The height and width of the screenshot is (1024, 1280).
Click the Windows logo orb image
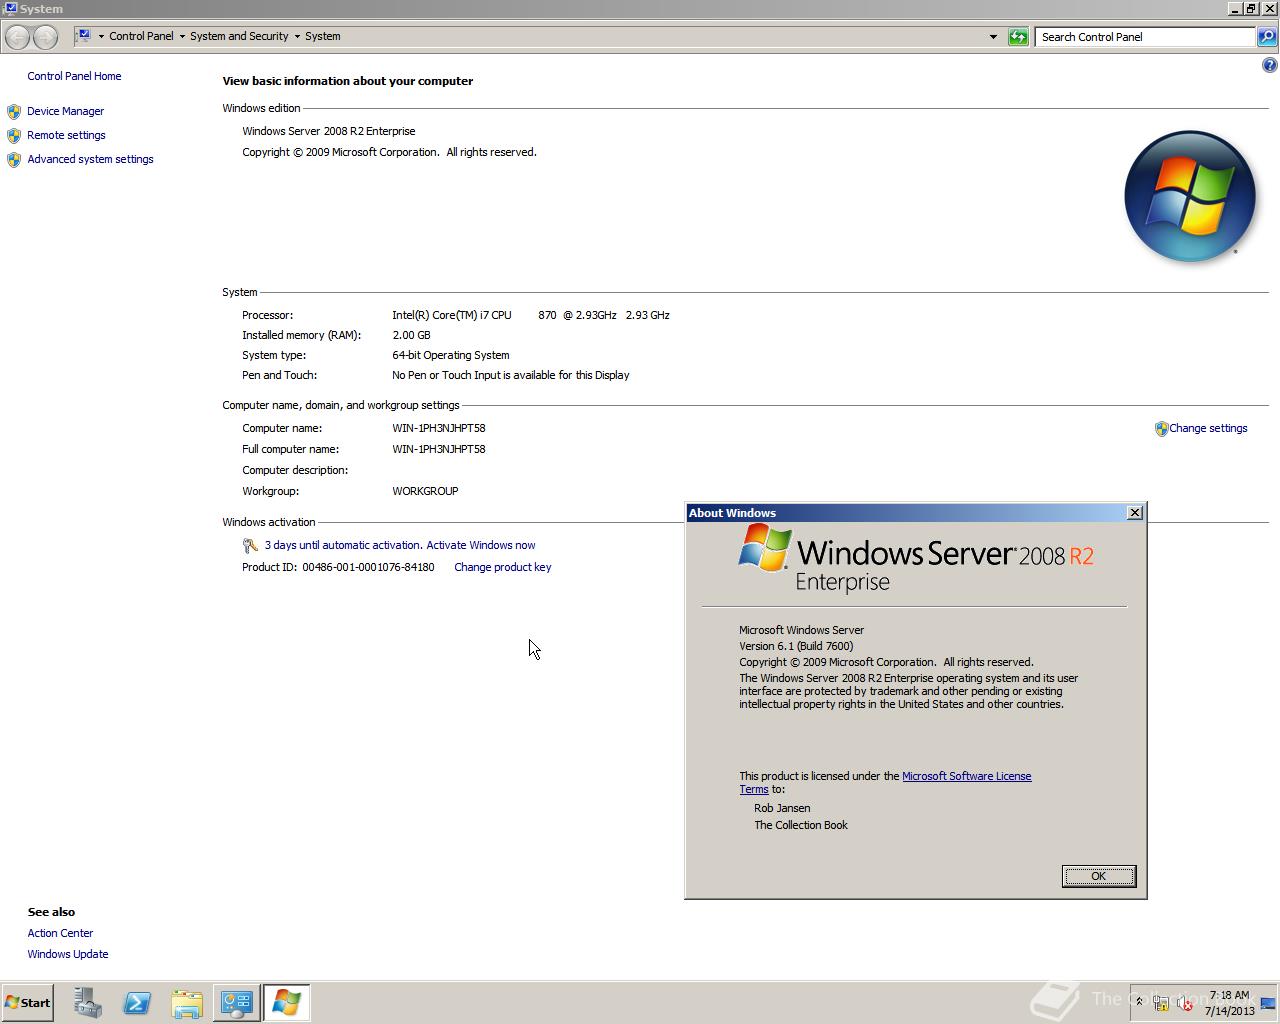[1190, 196]
